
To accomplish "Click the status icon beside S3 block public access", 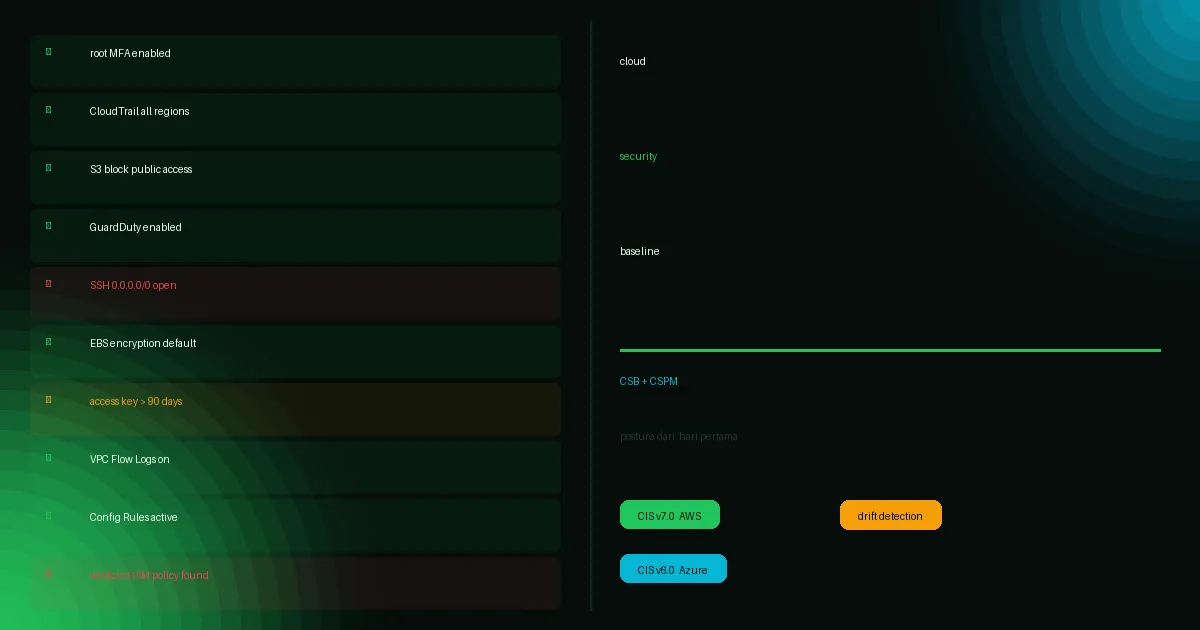I will point(48,167).
